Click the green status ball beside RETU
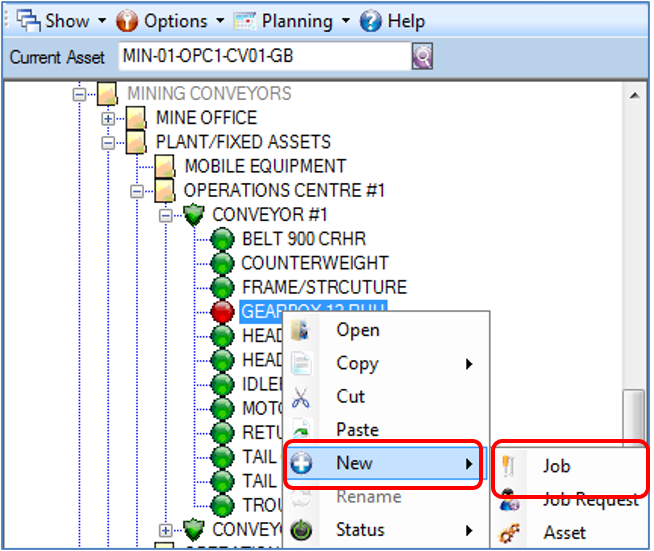This screenshot has width=654, height=551. [222, 433]
